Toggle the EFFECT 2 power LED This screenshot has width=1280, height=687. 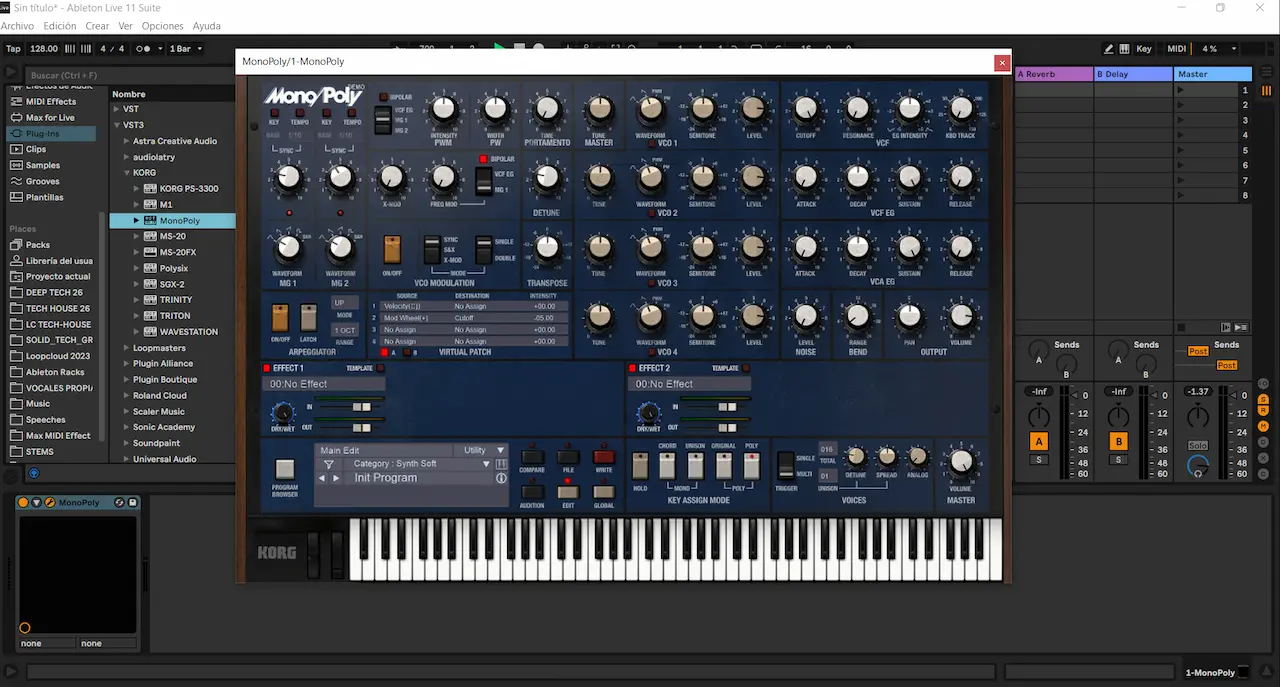[x=632, y=368]
